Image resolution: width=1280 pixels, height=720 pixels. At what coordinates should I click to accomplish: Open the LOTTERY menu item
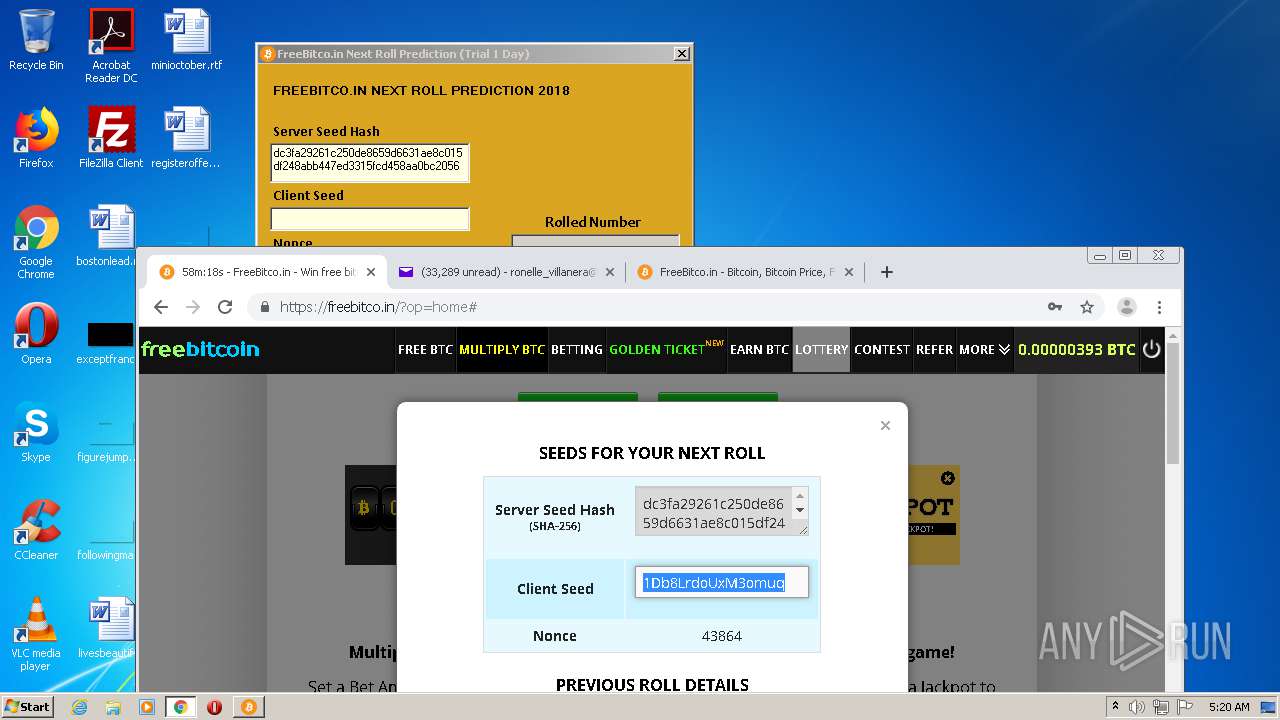[x=821, y=350]
